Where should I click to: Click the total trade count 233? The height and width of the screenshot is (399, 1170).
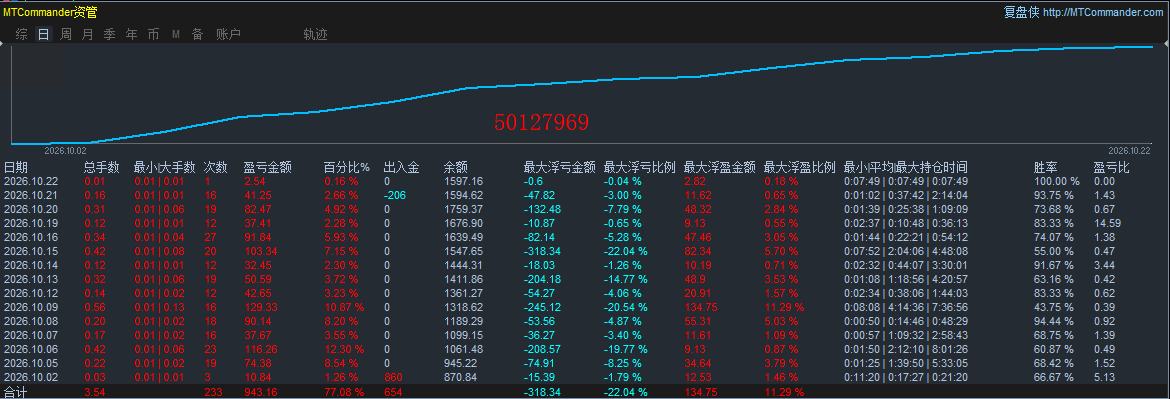pos(213,392)
